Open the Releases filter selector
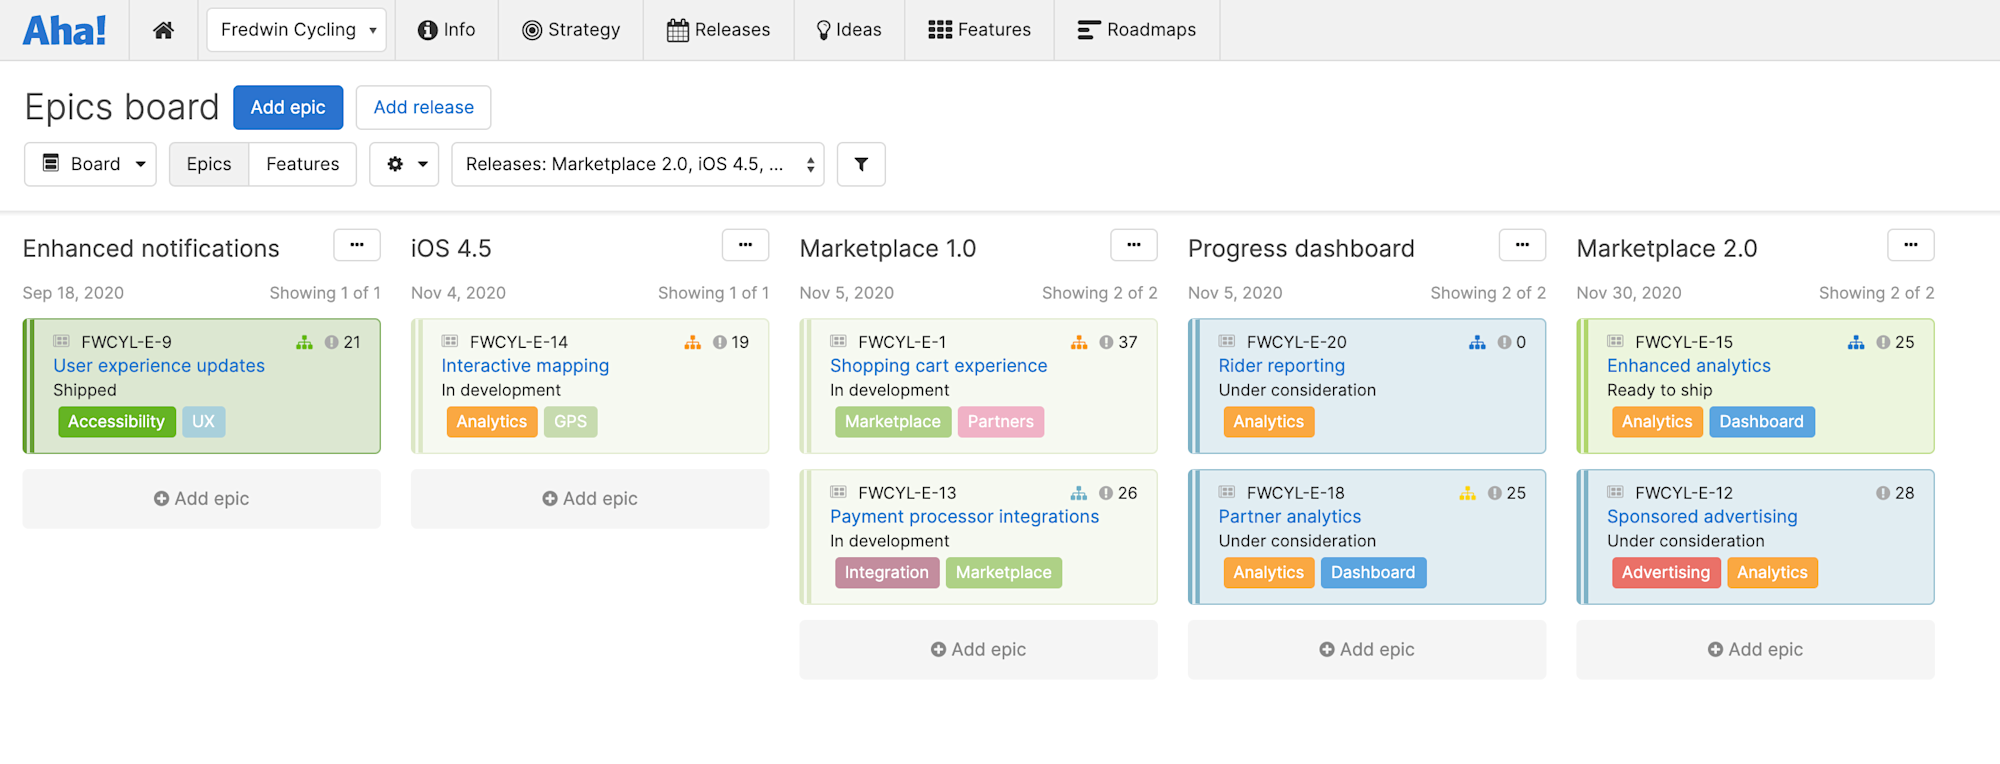 (637, 164)
